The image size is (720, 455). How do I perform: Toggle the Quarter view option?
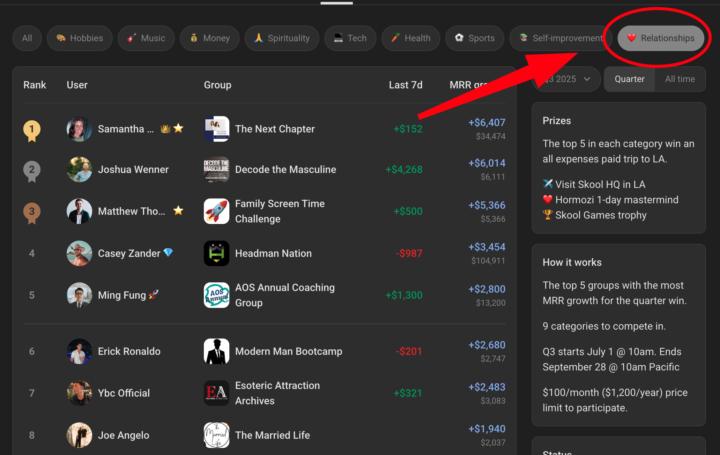click(629, 79)
